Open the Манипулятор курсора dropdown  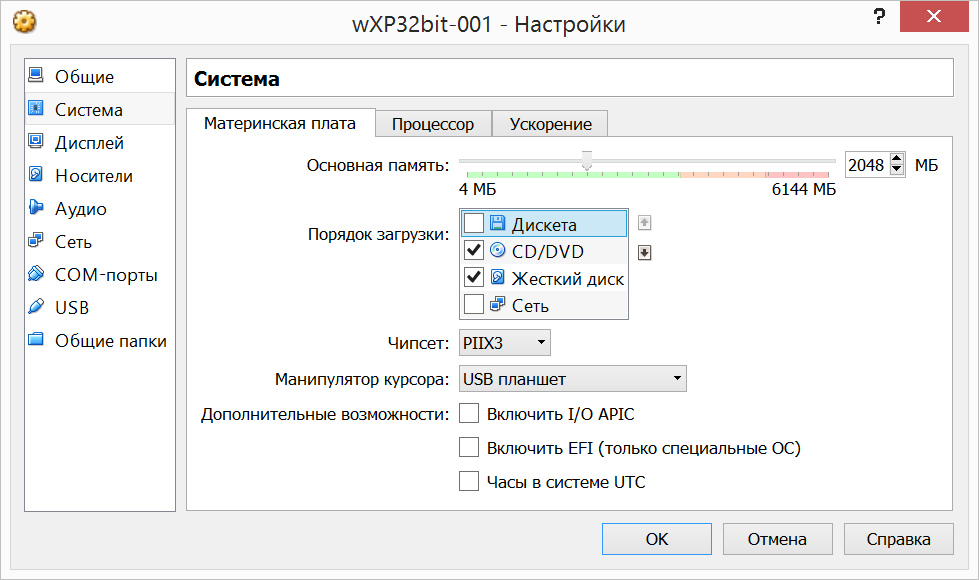click(x=573, y=379)
